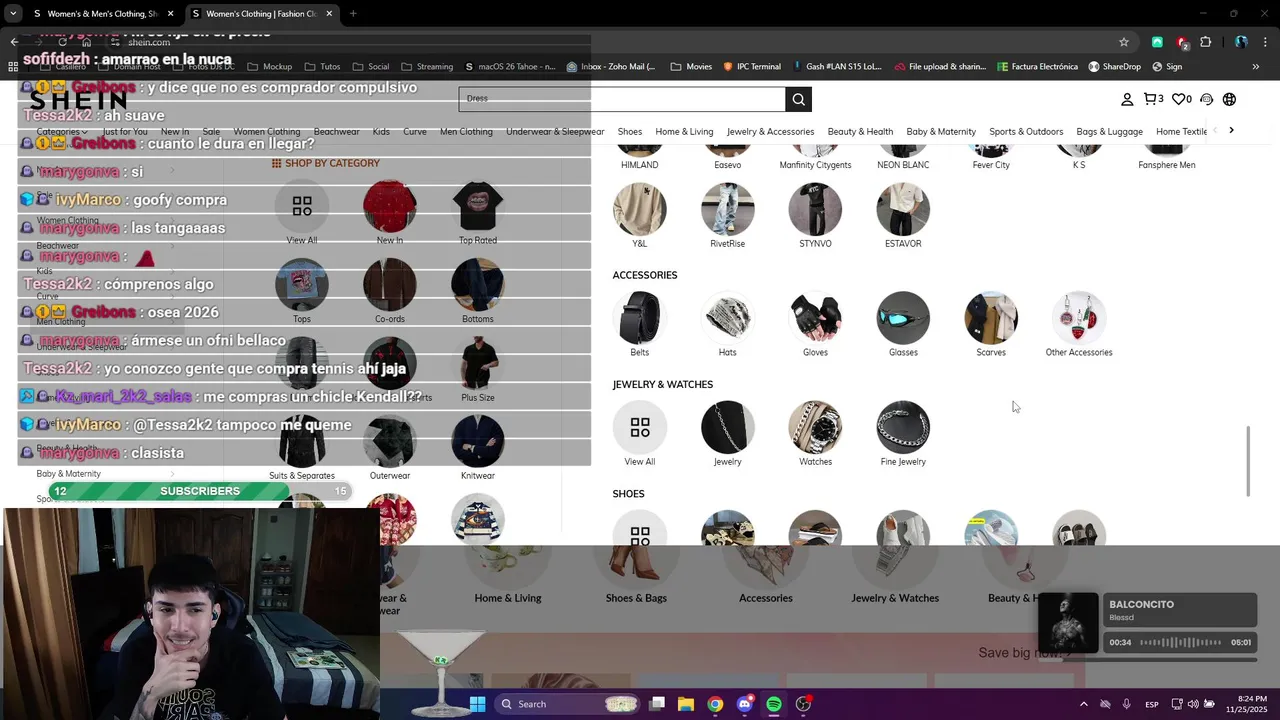Click the Glasses category icon

[903, 318]
